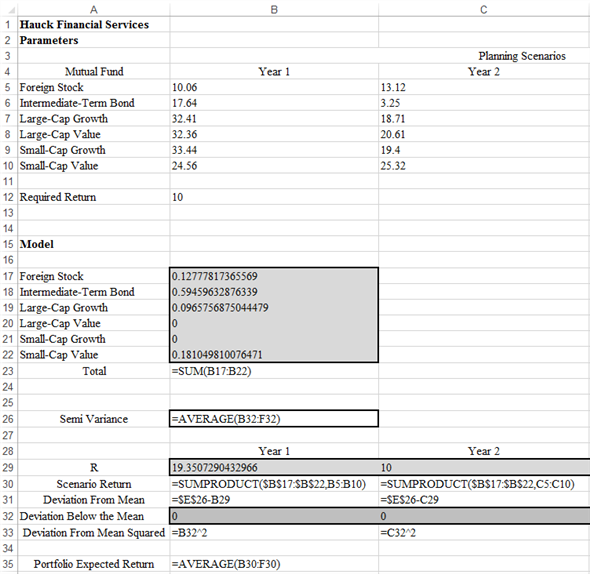This screenshot has width=590, height=574.
Task: Select cell with value 32.36
Action: point(274,134)
